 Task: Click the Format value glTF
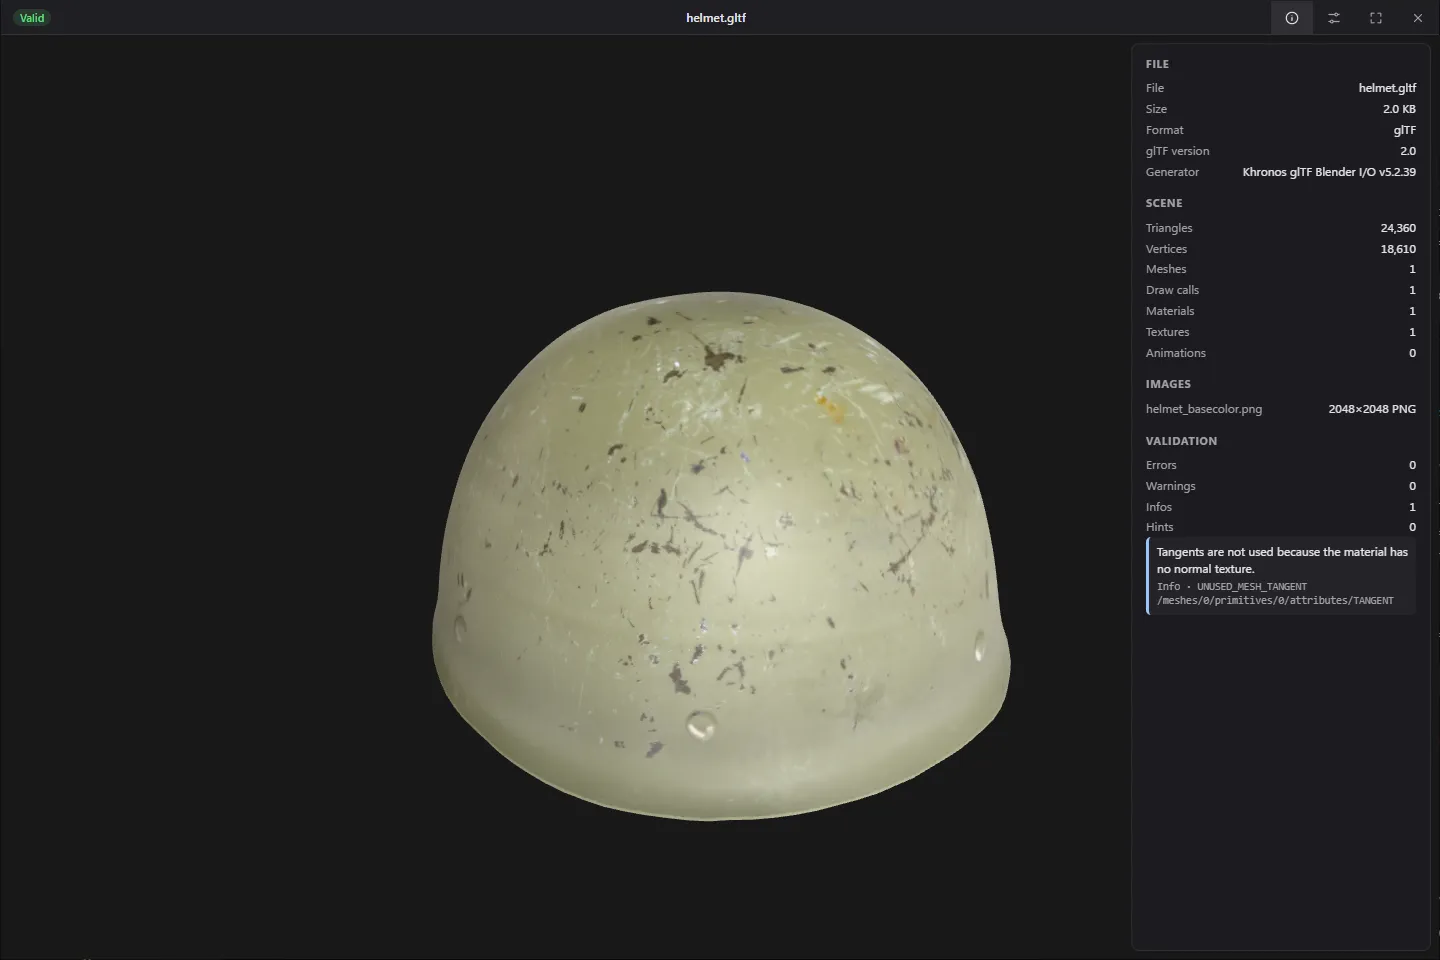[1405, 130]
